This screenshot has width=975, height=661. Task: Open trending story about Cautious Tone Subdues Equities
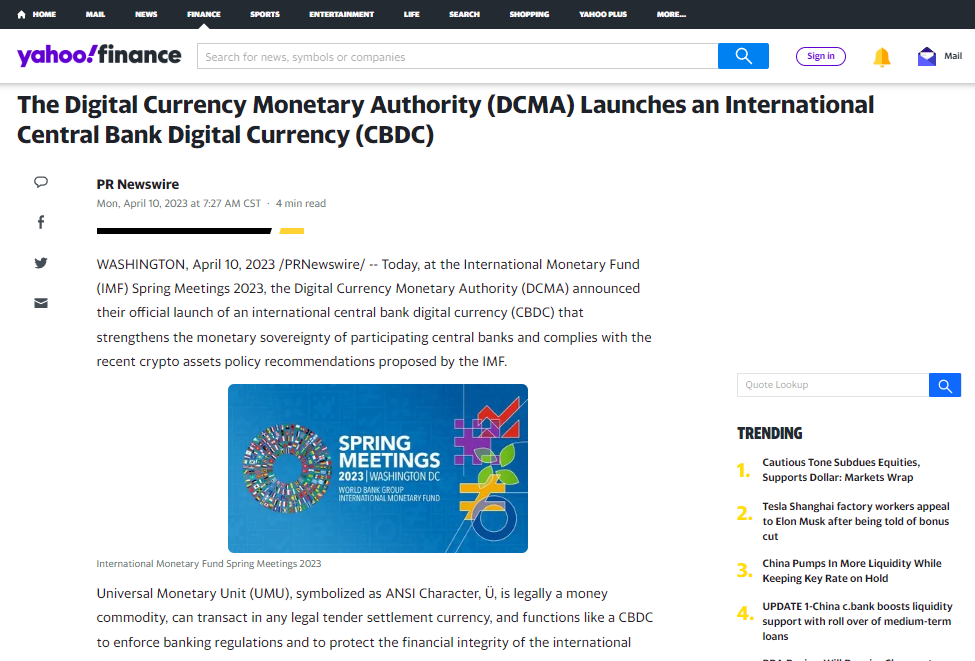tap(841, 470)
